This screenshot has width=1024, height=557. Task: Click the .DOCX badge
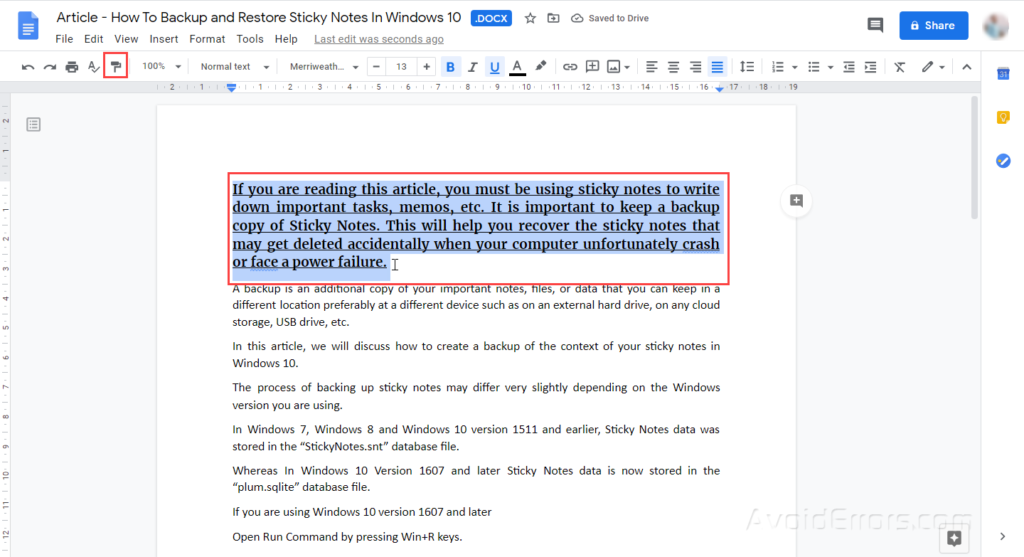[491, 18]
